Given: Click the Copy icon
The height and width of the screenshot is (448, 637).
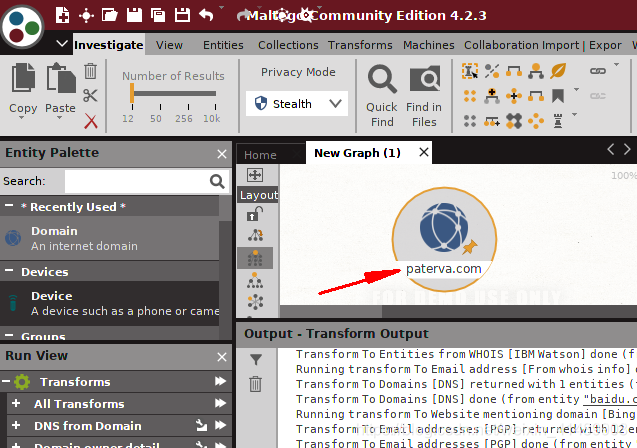Looking at the screenshot, I should click(23, 77).
